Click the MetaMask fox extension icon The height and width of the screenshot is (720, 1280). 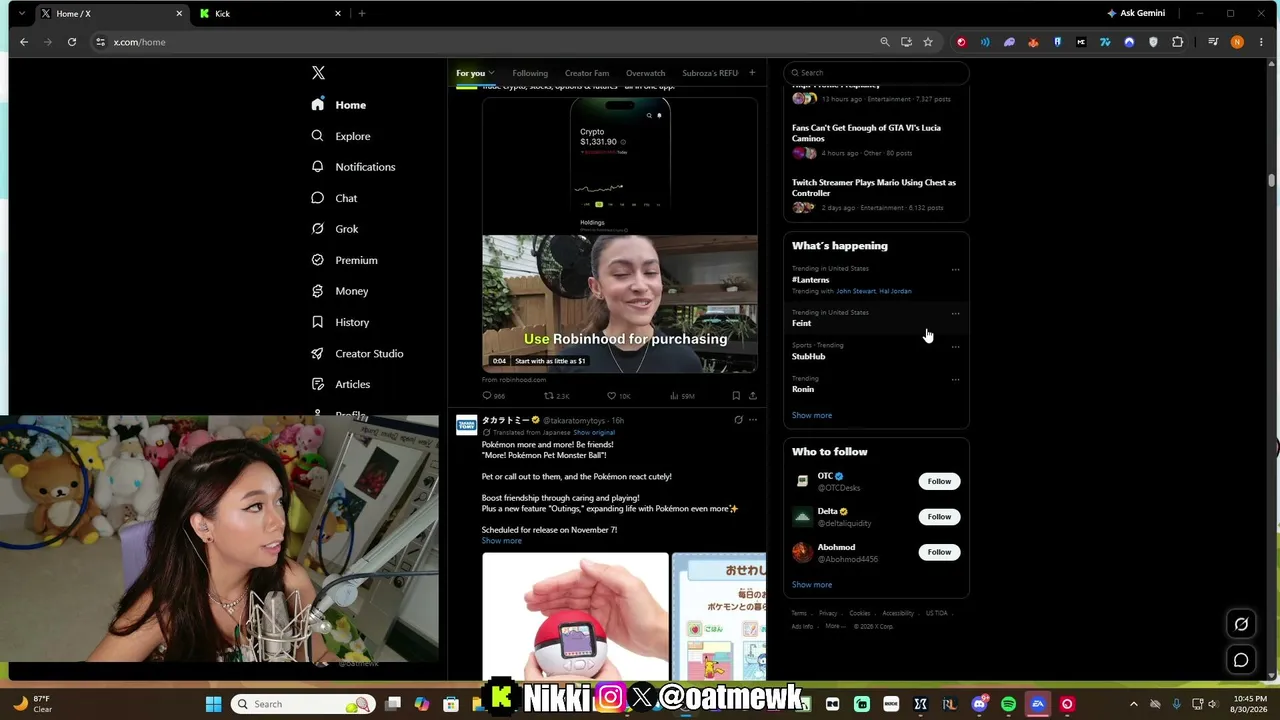click(x=1033, y=42)
